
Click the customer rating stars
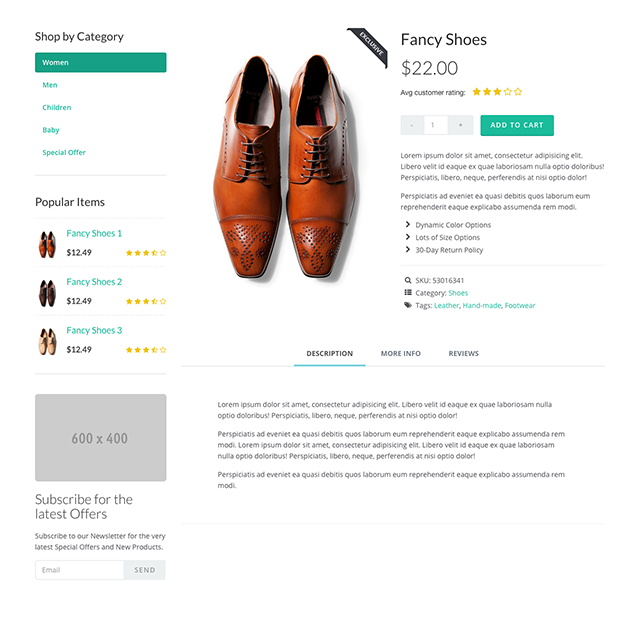pos(497,92)
